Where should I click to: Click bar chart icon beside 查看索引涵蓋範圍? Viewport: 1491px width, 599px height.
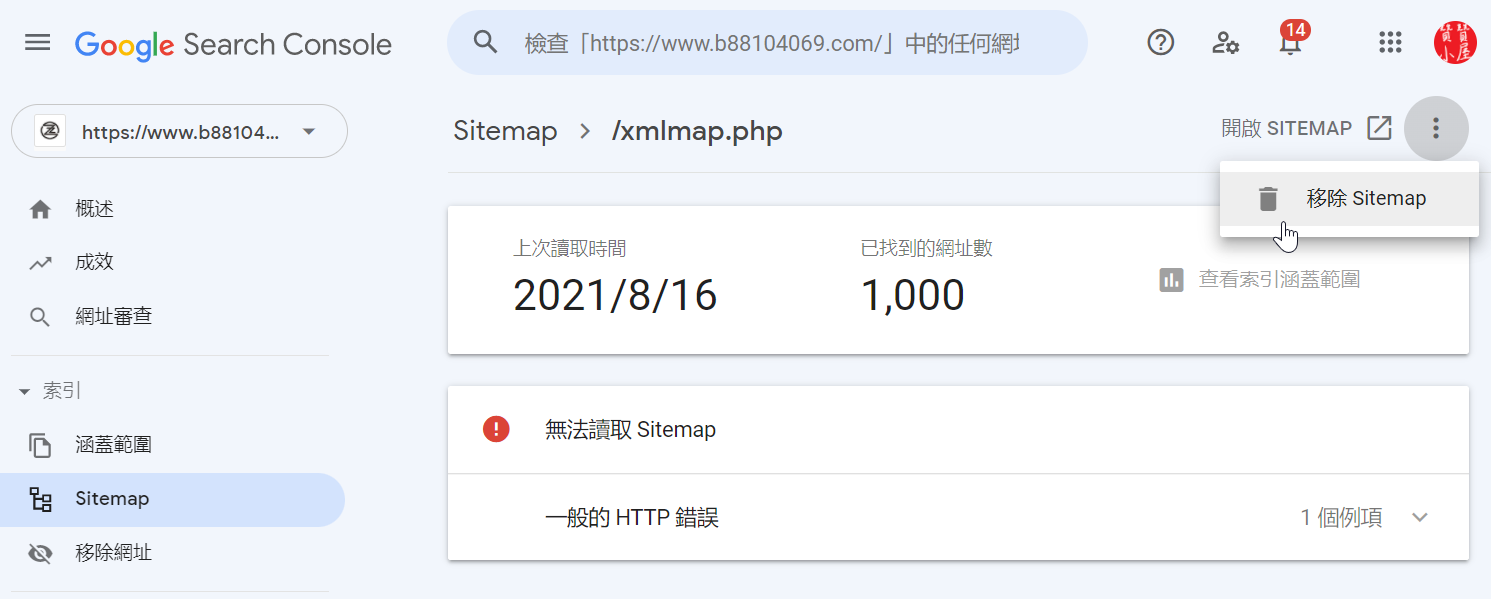coord(1171,280)
